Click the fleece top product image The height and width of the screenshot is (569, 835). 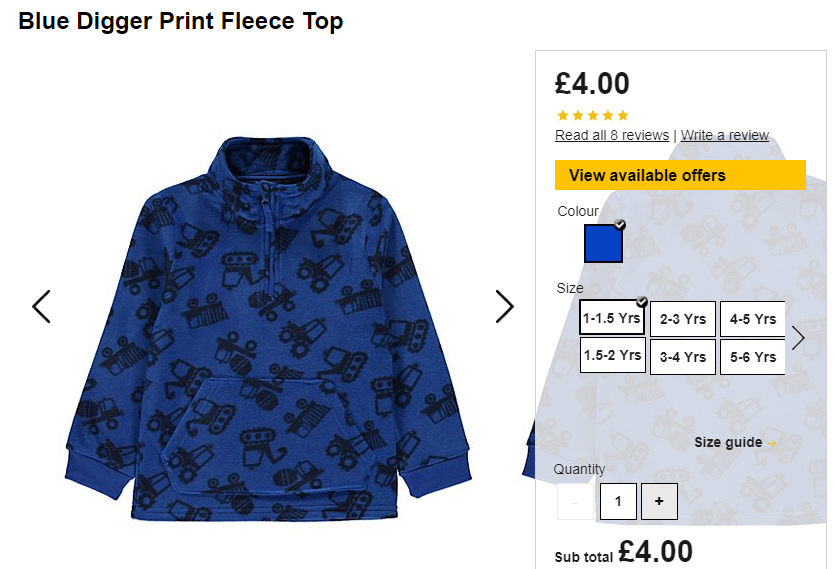(268, 328)
